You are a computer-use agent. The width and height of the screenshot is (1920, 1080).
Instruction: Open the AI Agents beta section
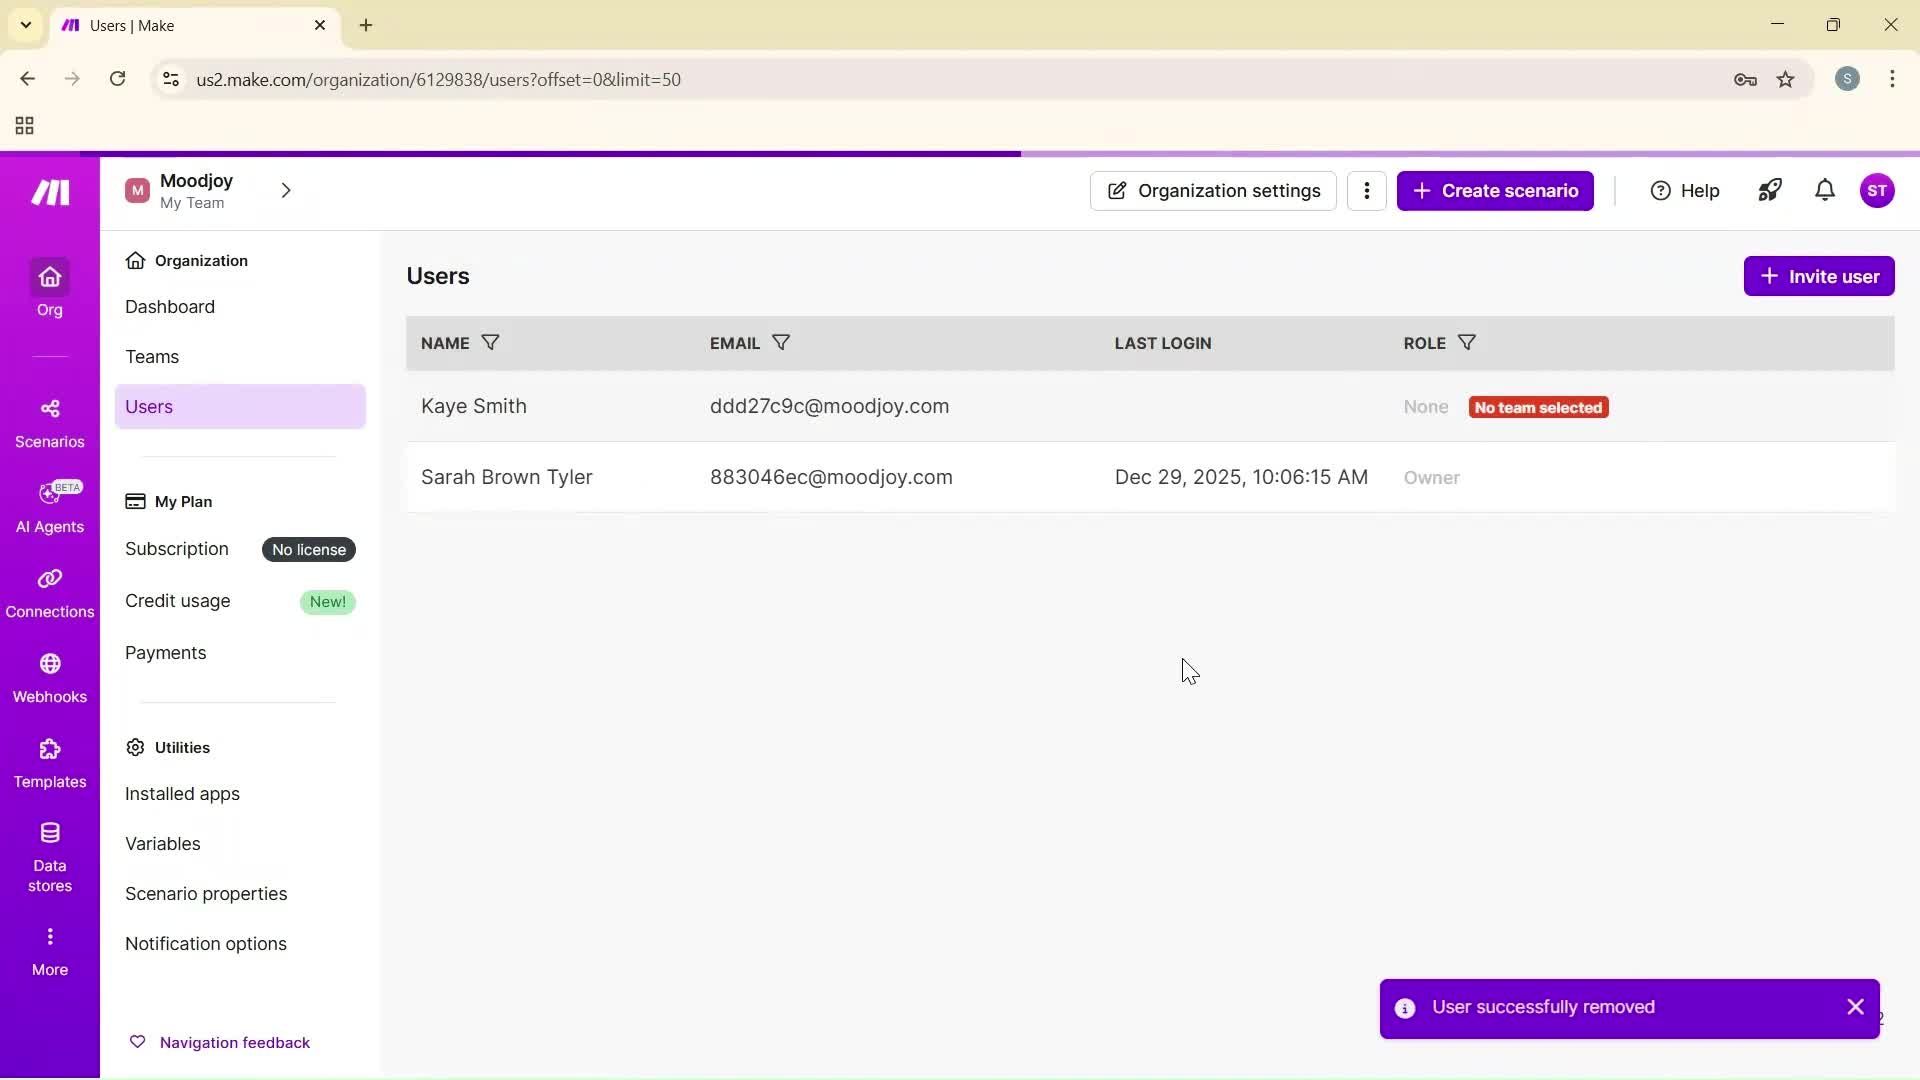49,510
